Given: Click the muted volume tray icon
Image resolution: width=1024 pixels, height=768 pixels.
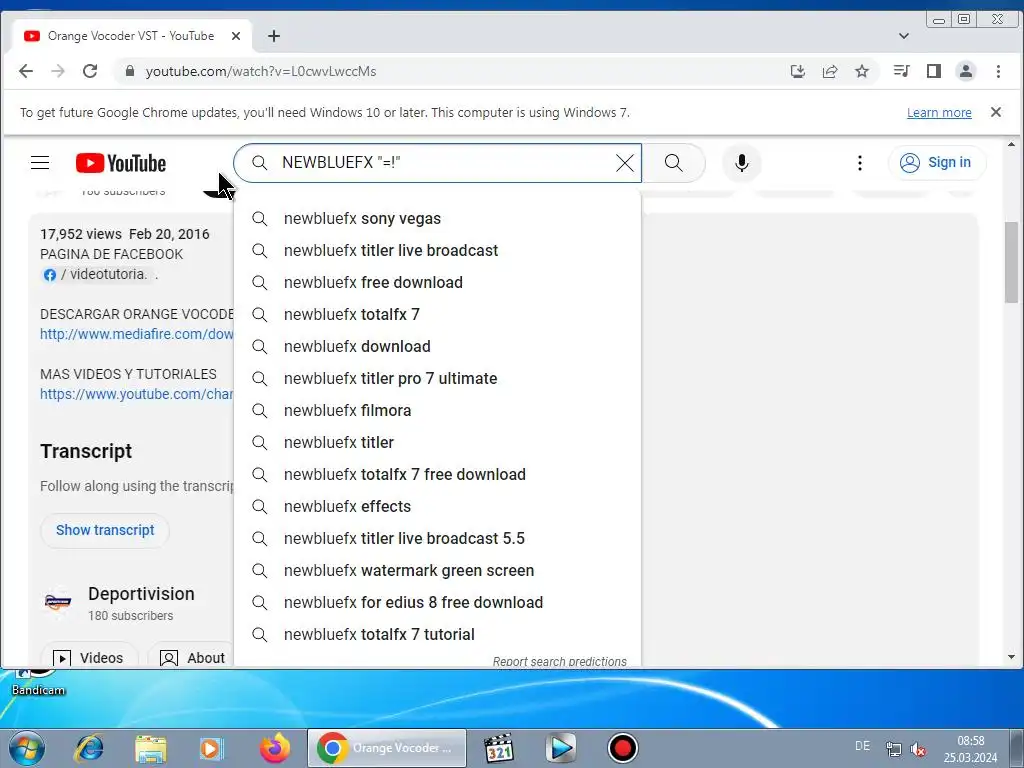Looking at the screenshot, I should [x=918, y=749].
